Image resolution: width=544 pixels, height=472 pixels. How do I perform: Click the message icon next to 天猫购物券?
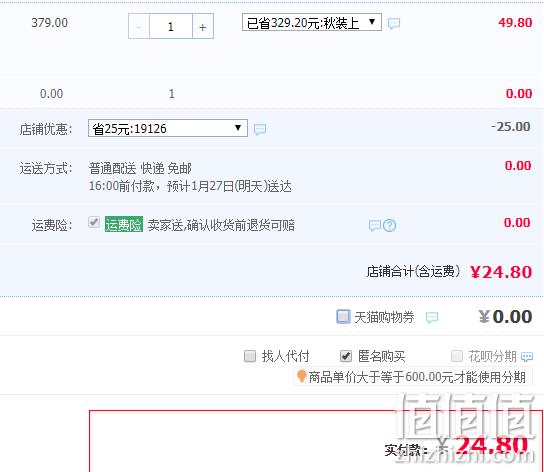[432, 317]
